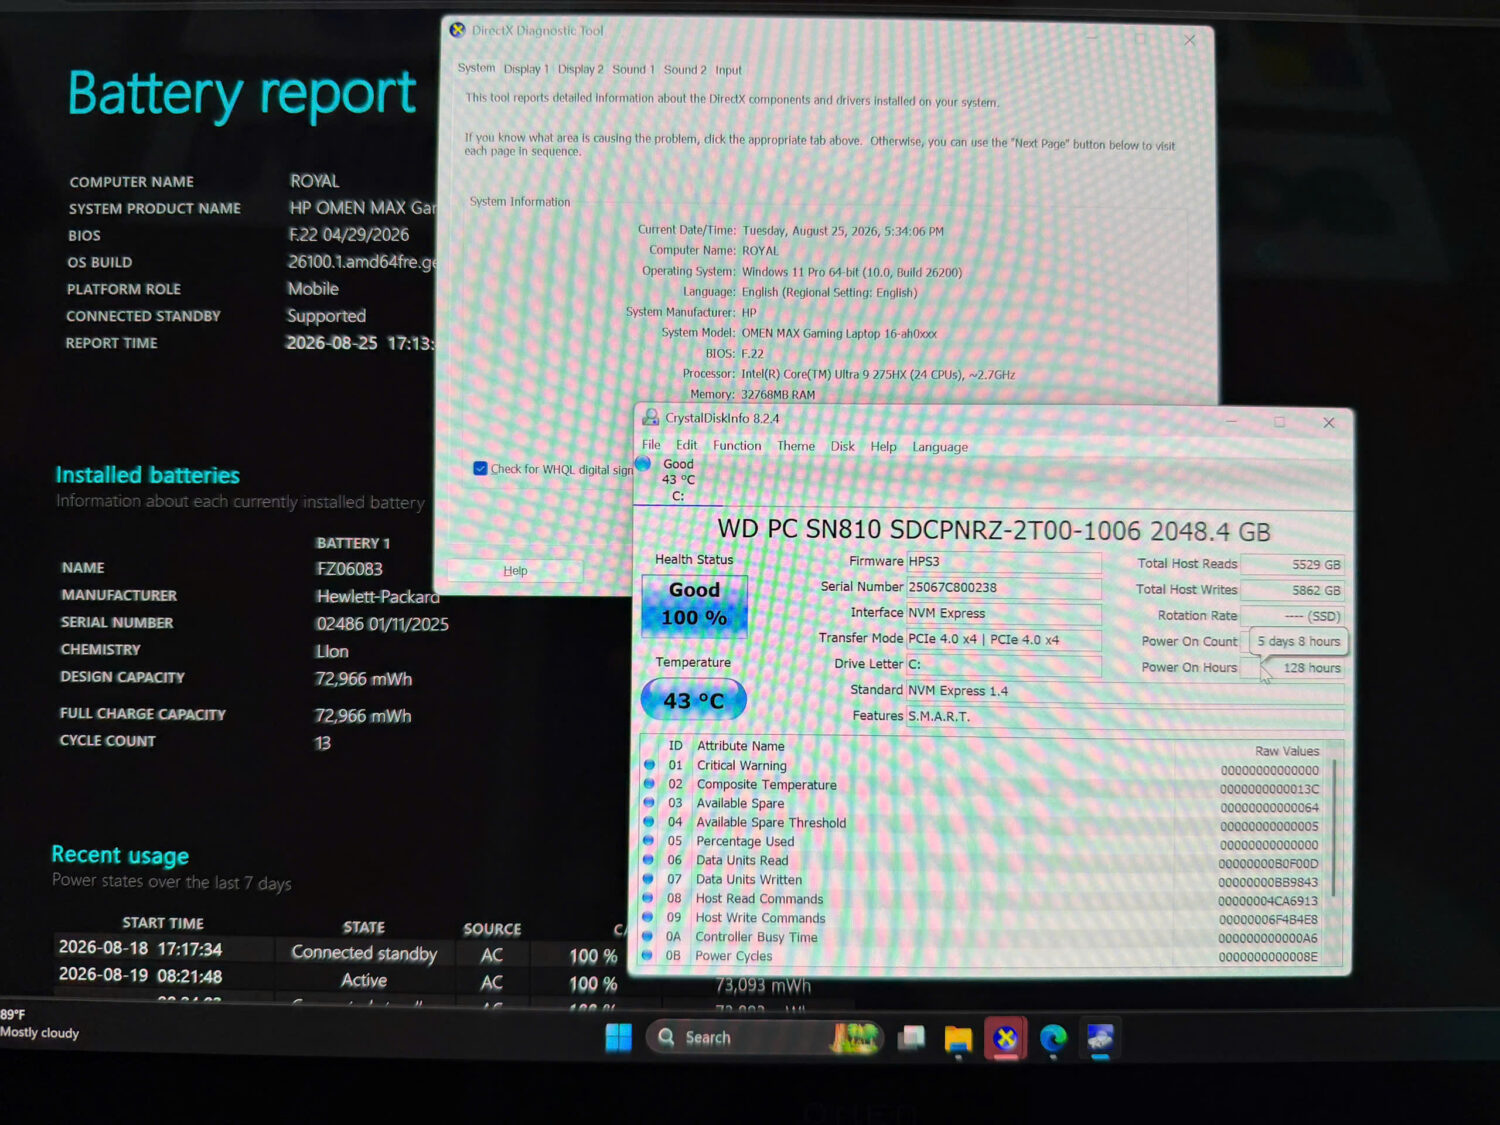Open the Theme menu in CrystalDiskInfo

(796, 446)
